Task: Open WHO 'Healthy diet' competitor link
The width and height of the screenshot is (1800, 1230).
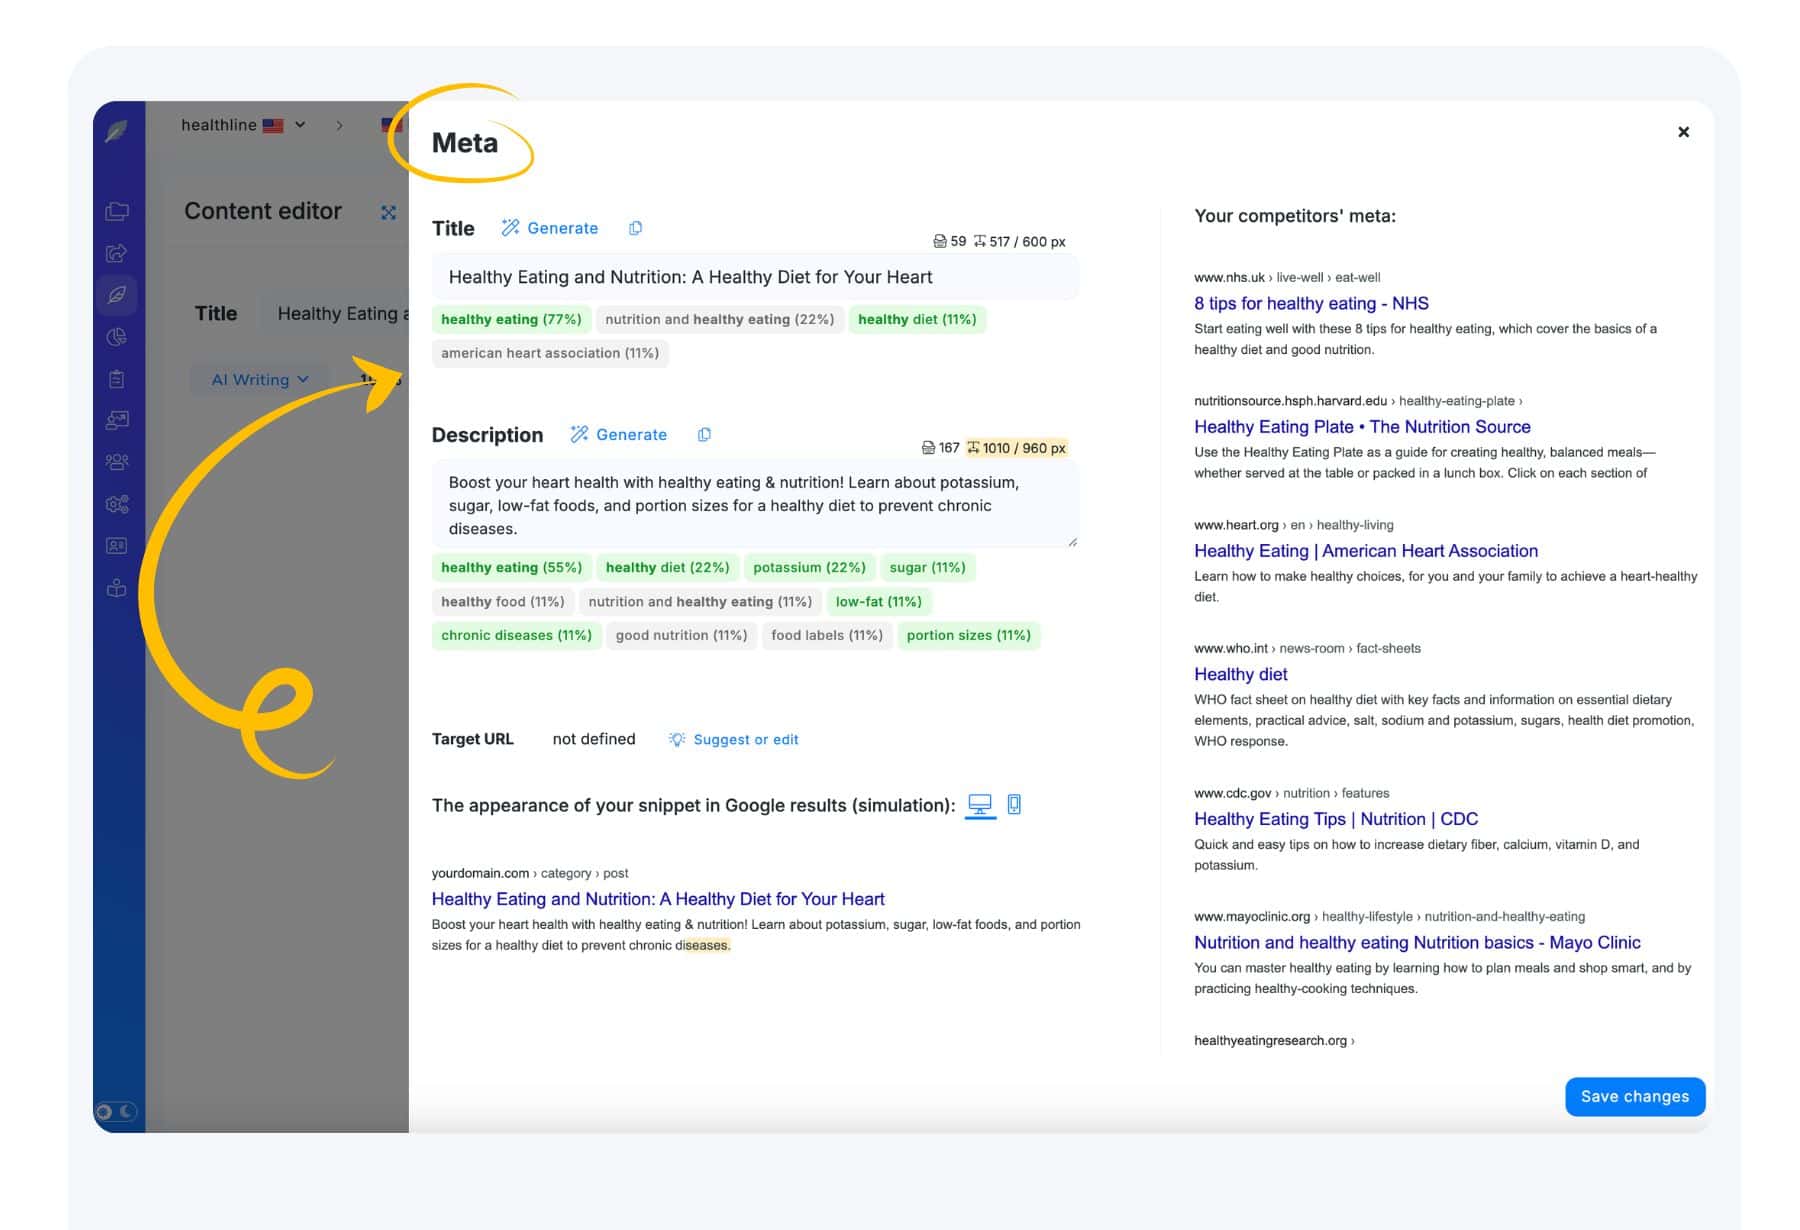Action: point(1240,674)
